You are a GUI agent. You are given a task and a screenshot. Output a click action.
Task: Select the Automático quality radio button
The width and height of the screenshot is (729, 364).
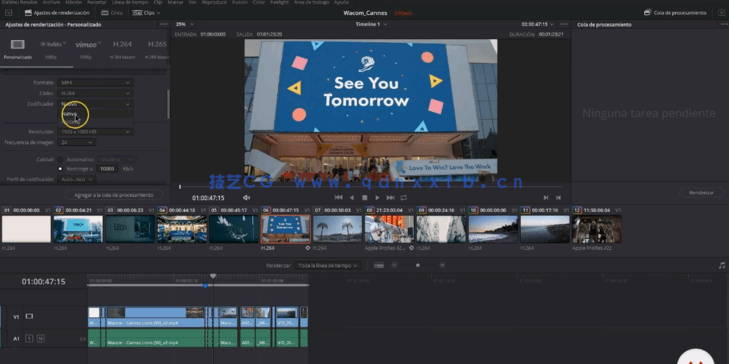tap(60, 159)
